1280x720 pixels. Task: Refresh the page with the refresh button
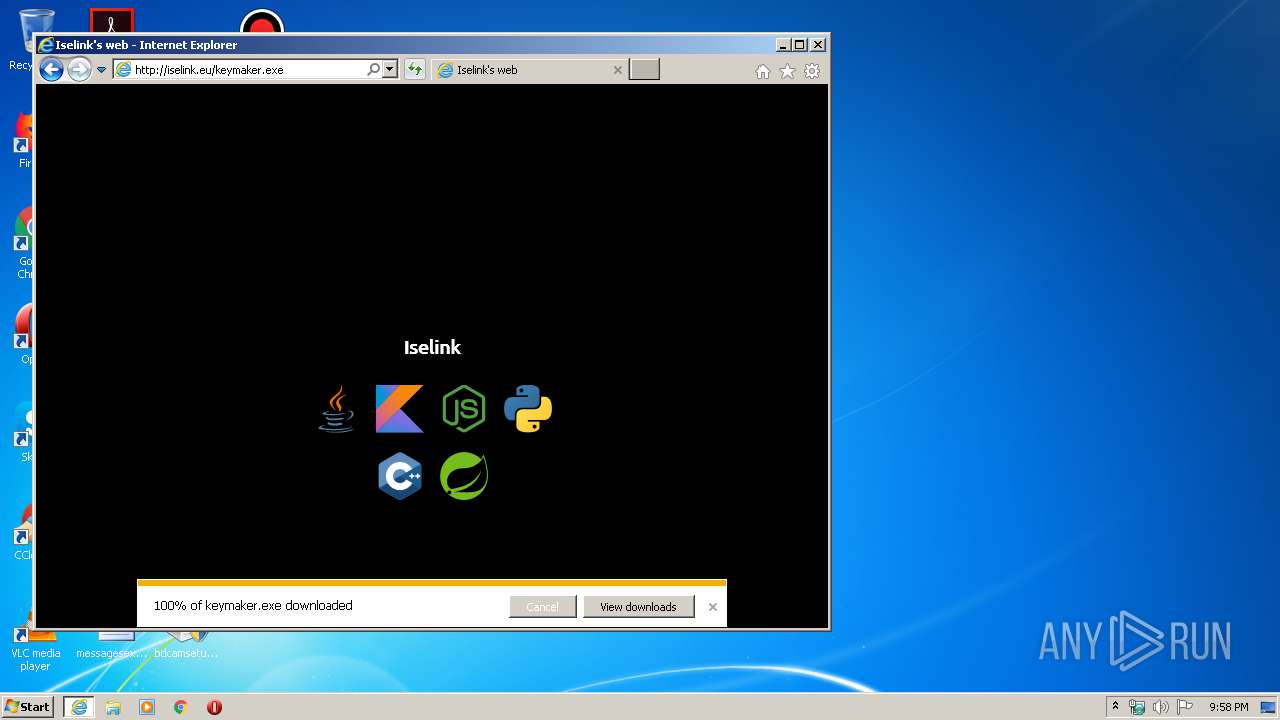click(x=415, y=70)
